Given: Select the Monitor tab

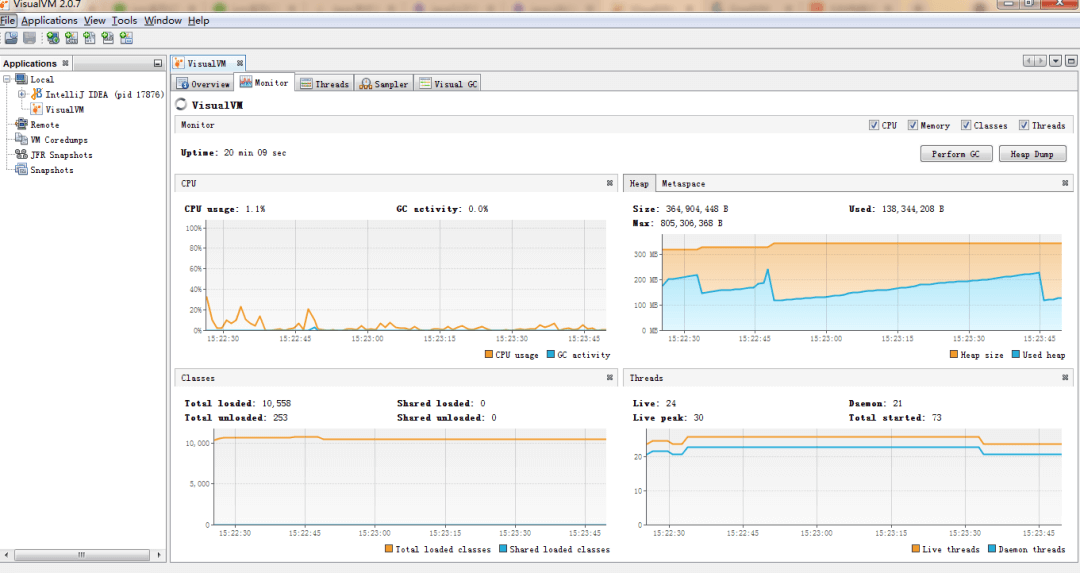Looking at the screenshot, I should pos(264,83).
